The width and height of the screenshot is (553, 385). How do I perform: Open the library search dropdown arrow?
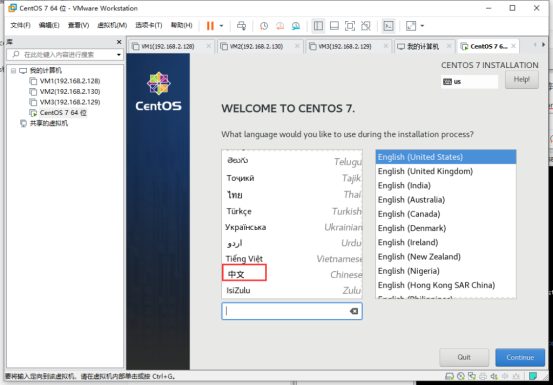click(x=118, y=55)
